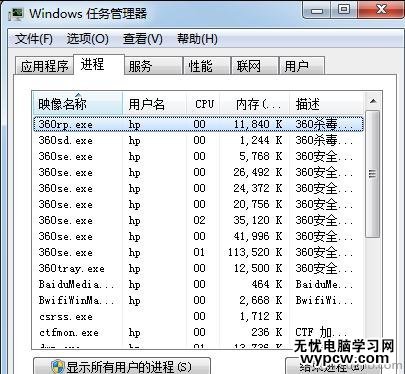Maximize the Task Manager window

[x=344, y=10]
